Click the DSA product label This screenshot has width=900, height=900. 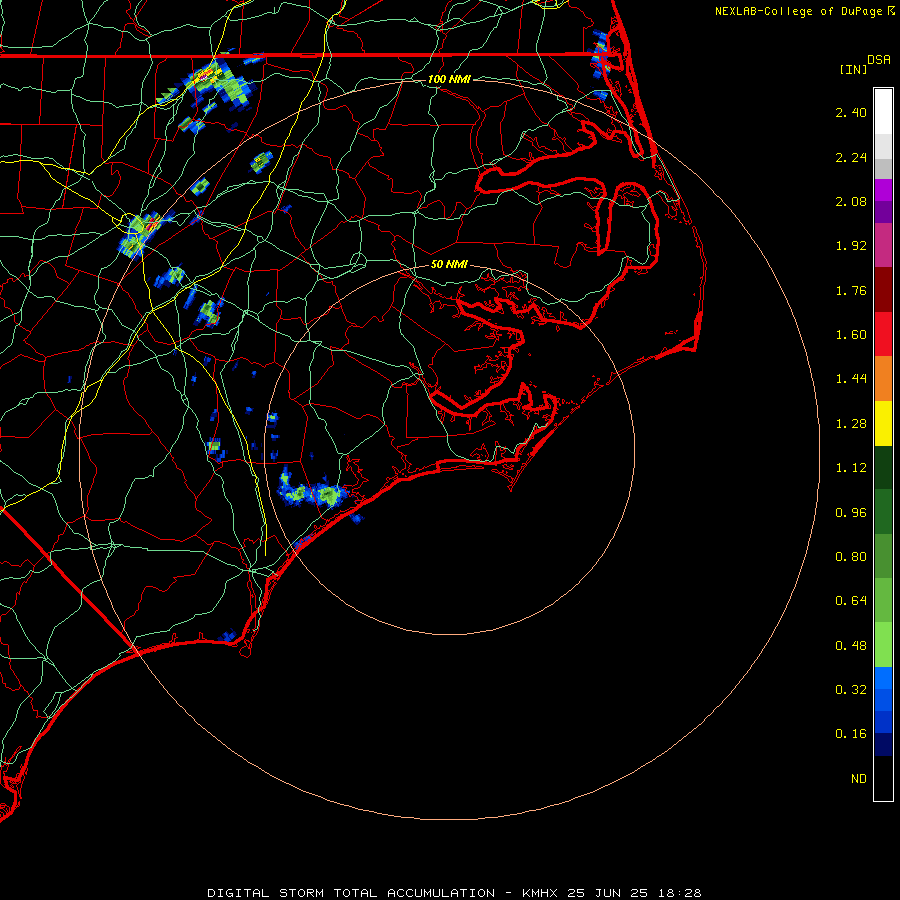[879, 60]
